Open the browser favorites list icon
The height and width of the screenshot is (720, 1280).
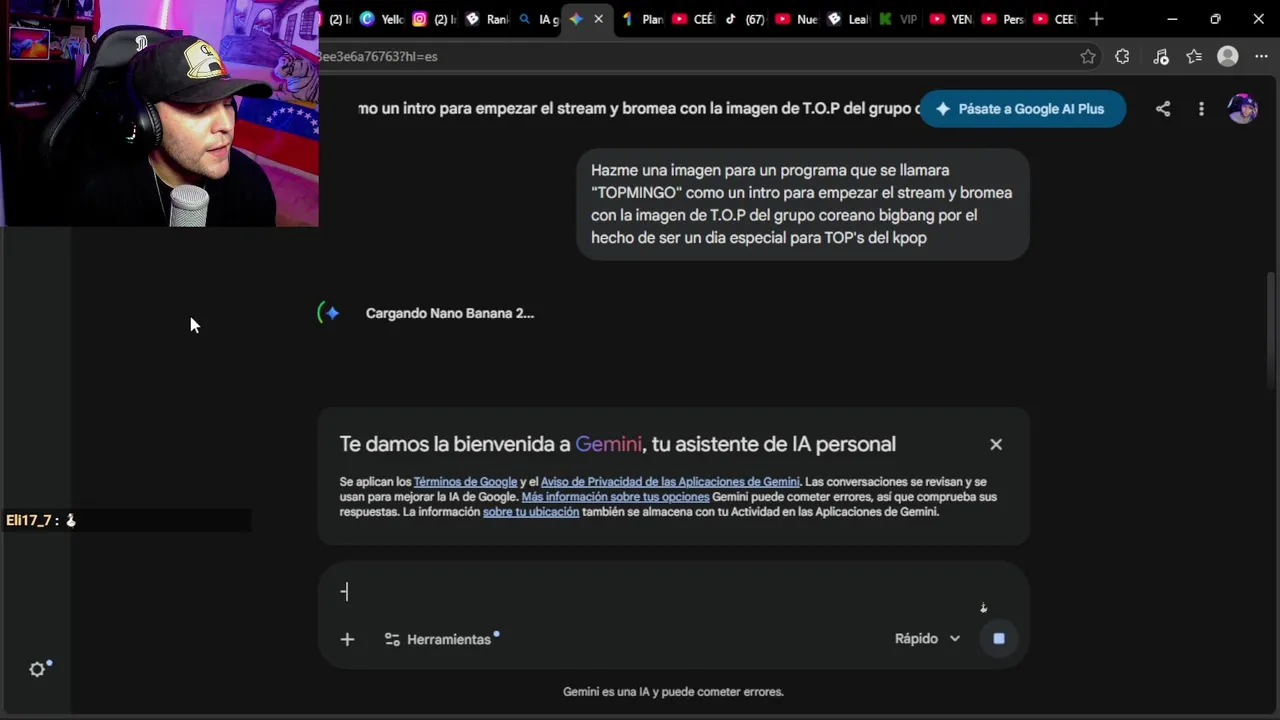[1194, 57]
